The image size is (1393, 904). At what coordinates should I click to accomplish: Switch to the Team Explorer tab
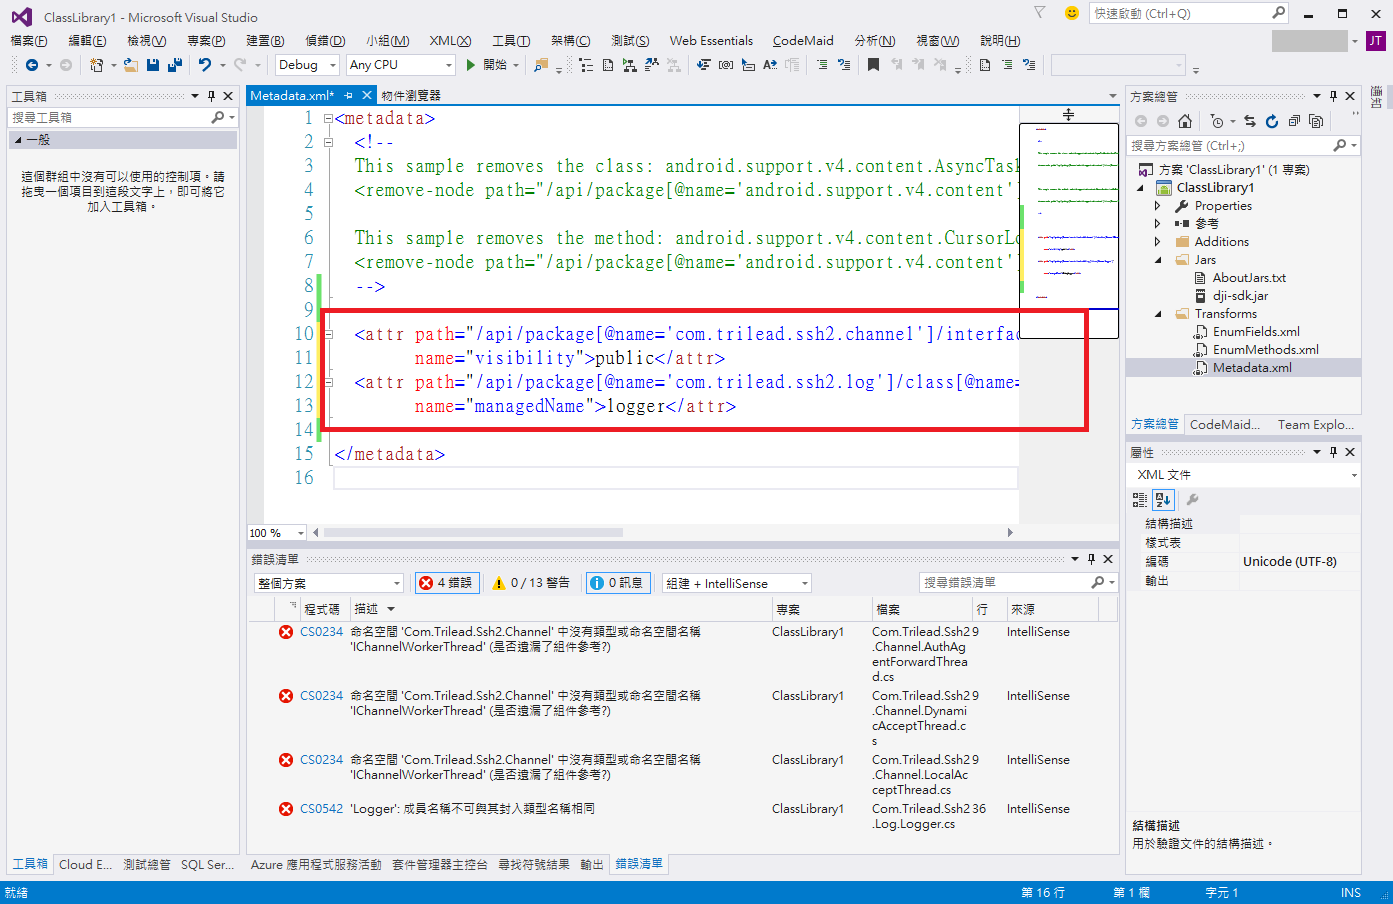[1315, 425]
